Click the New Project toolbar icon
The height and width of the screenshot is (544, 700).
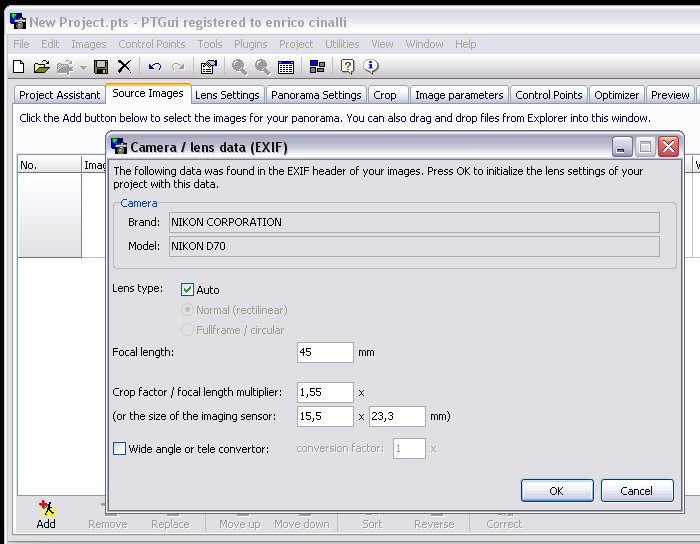tap(18, 67)
